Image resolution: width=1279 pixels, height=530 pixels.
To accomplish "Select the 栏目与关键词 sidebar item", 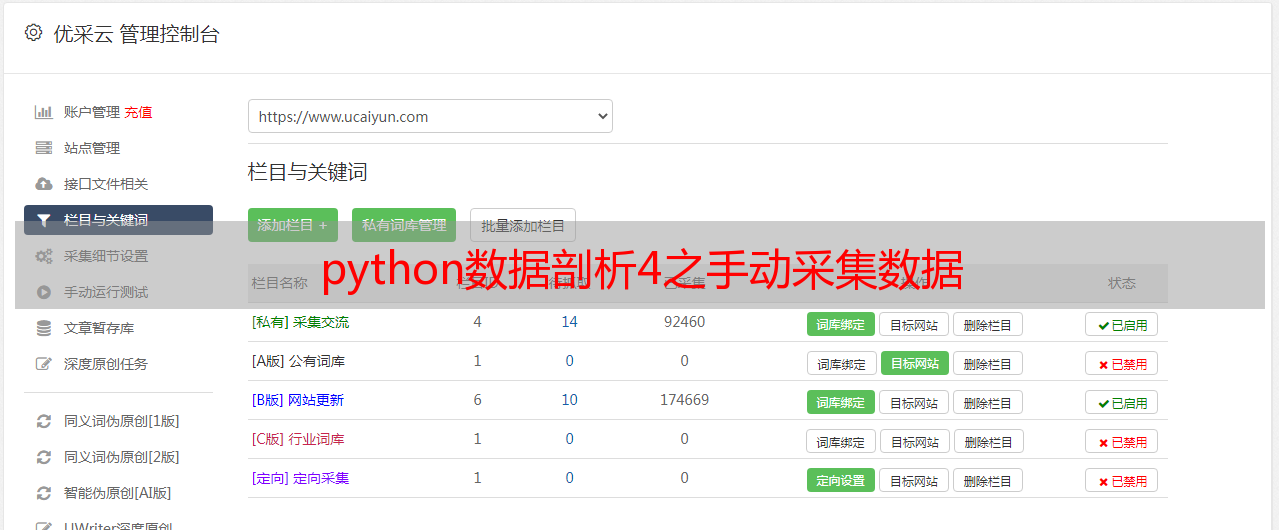I will (x=118, y=220).
